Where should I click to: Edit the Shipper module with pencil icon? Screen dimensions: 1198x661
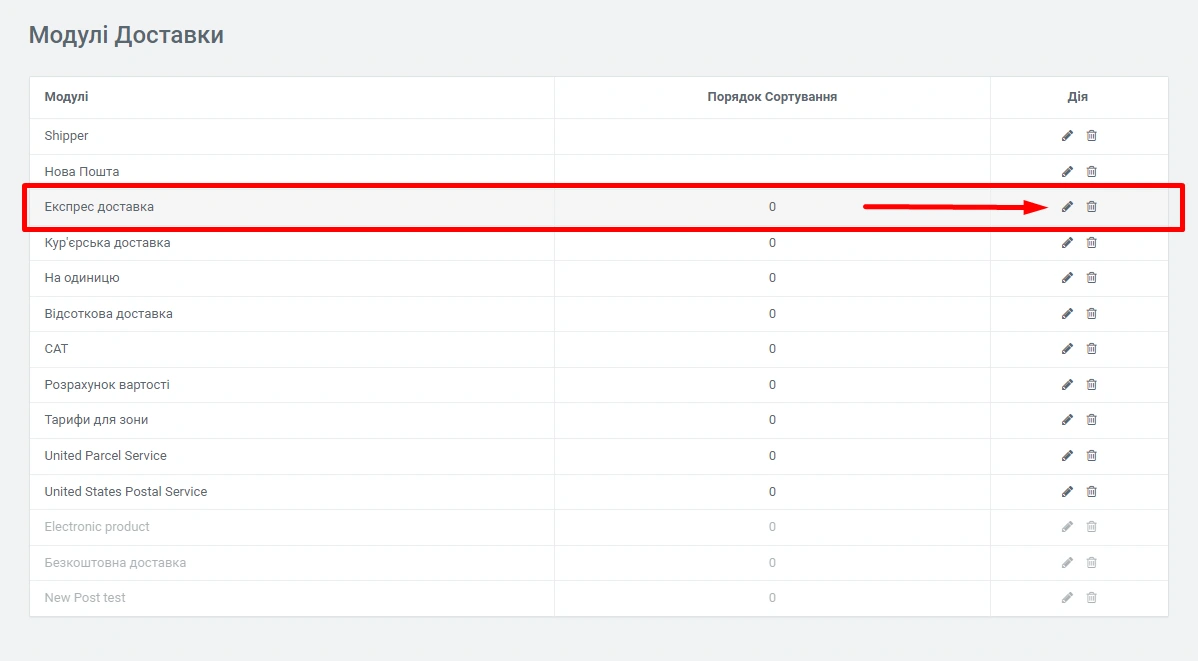(1067, 136)
